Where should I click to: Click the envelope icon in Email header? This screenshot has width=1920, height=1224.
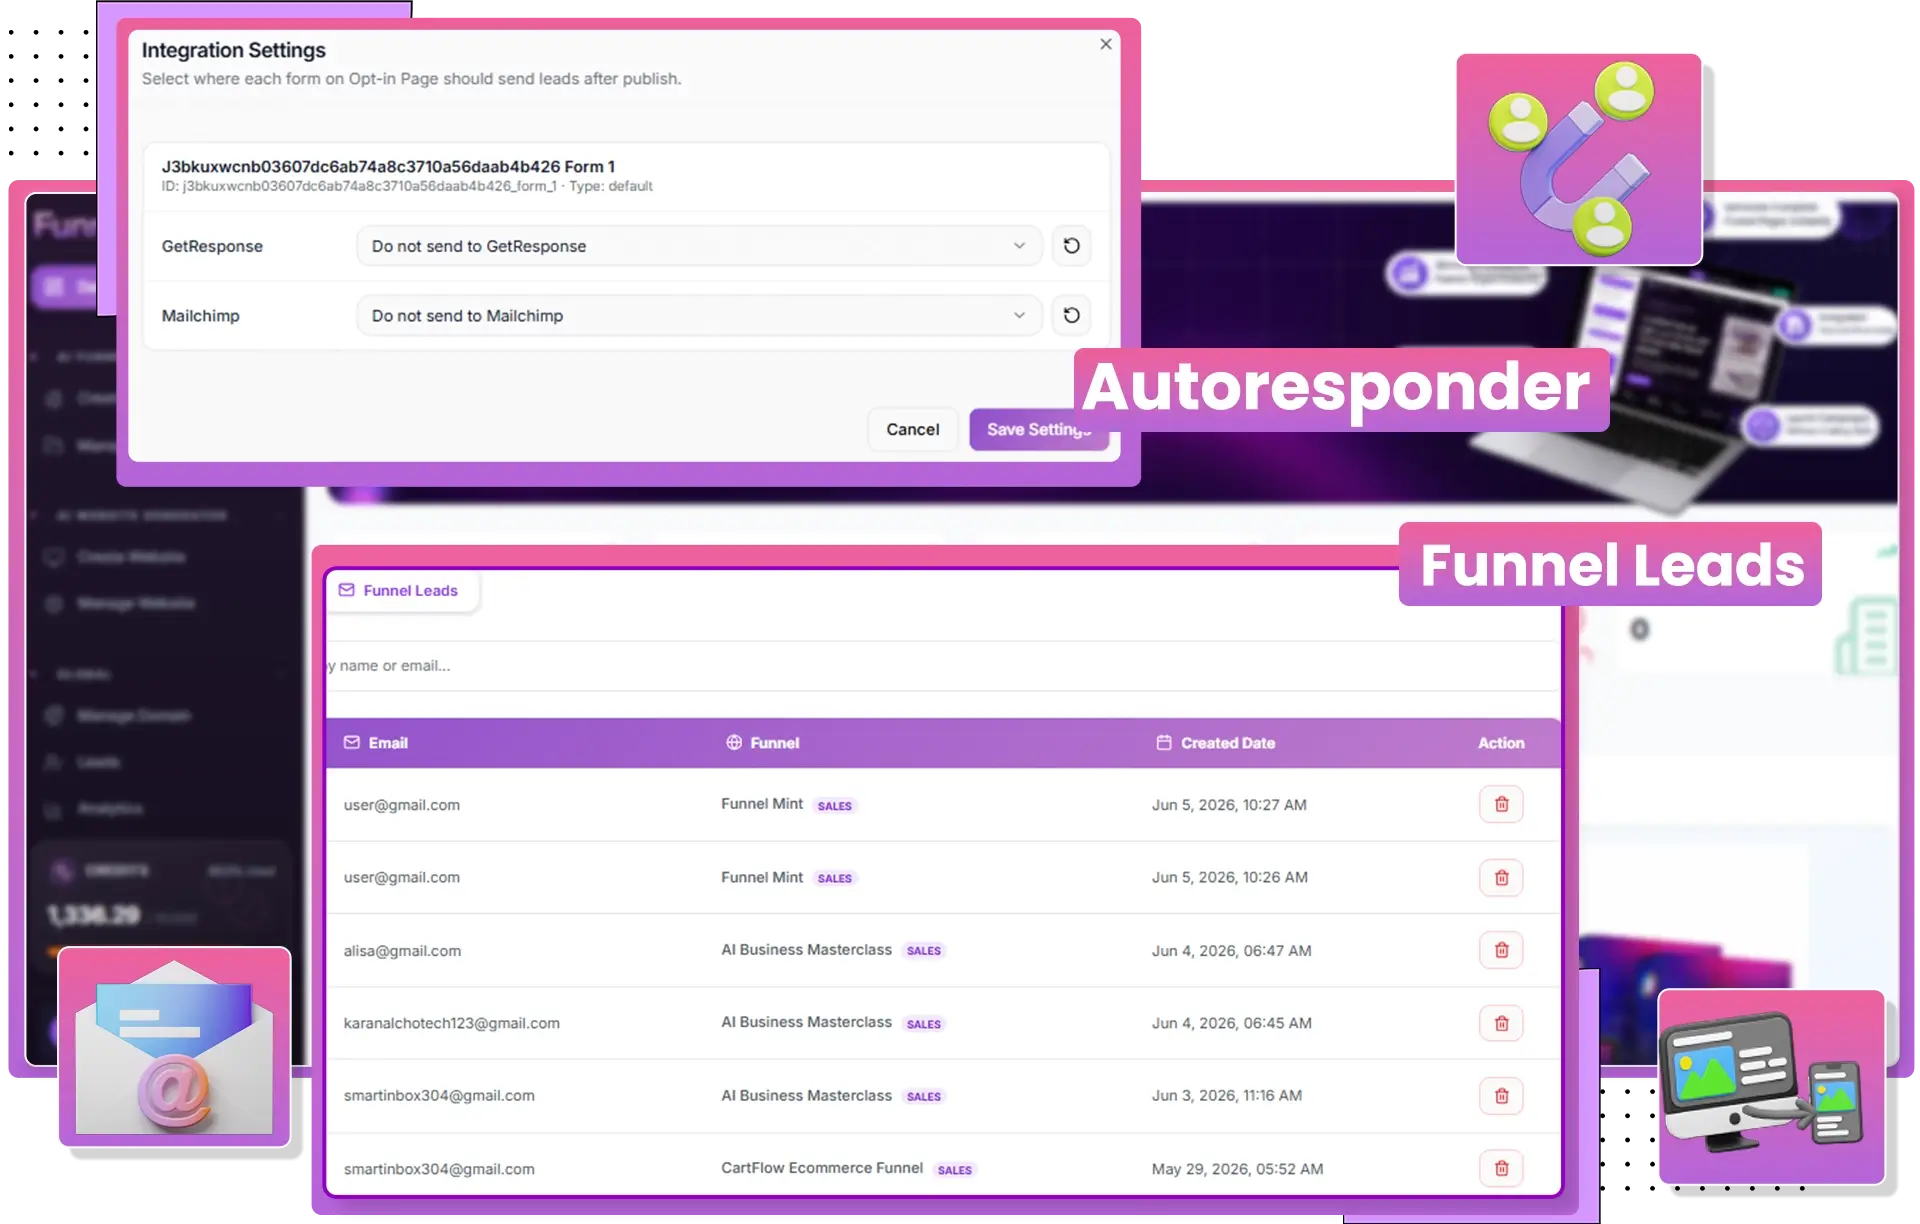pyautogui.click(x=351, y=743)
